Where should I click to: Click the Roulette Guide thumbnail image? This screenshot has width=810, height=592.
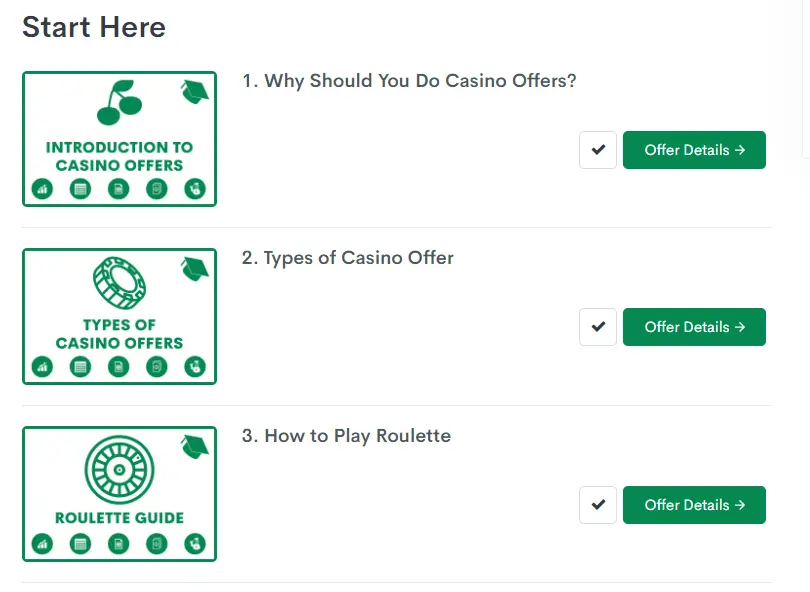(118, 493)
